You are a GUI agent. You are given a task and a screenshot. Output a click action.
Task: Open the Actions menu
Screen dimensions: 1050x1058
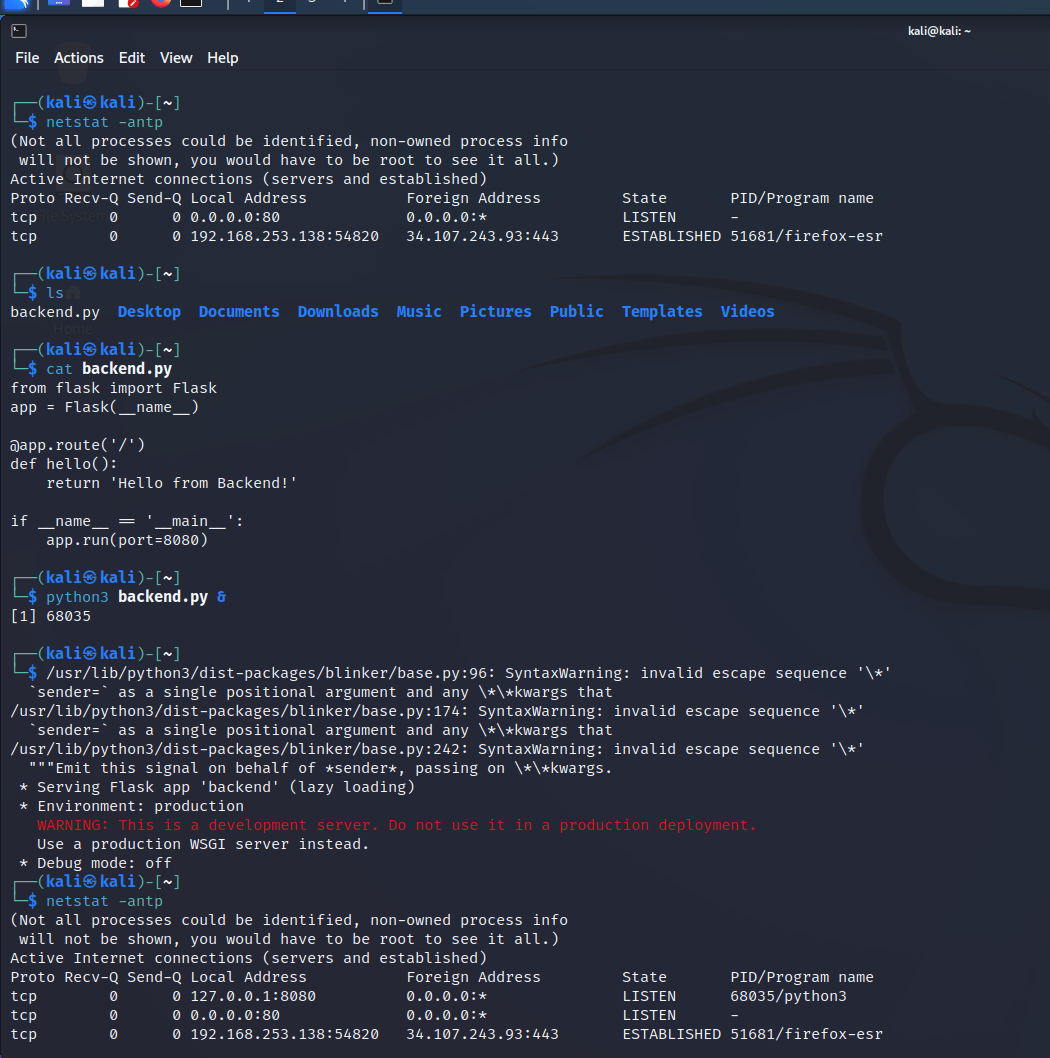[x=79, y=58]
